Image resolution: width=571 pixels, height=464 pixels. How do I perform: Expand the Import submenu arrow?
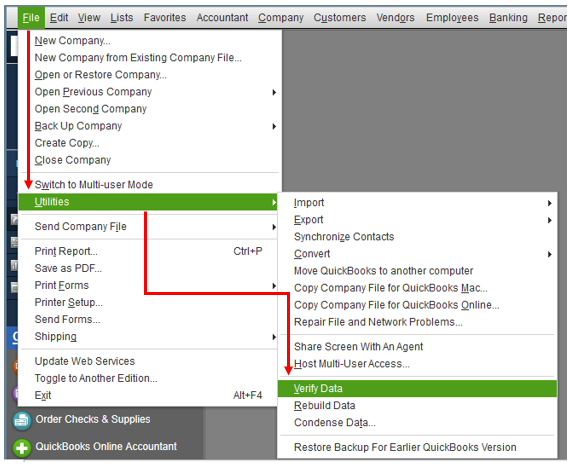point(550,203)
